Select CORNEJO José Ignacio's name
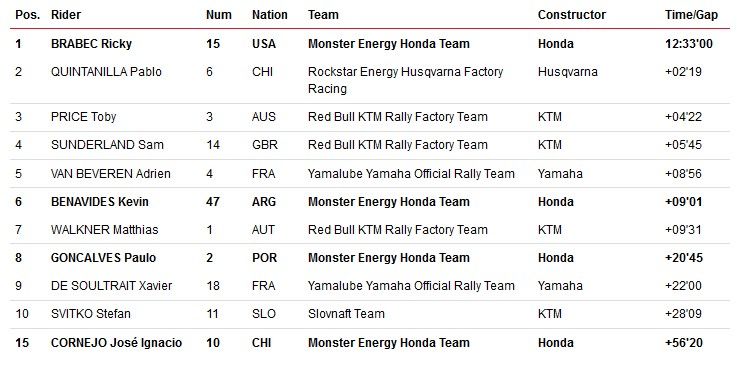The width and height of the screenshot is (737, 367). [x=116, y=343]
